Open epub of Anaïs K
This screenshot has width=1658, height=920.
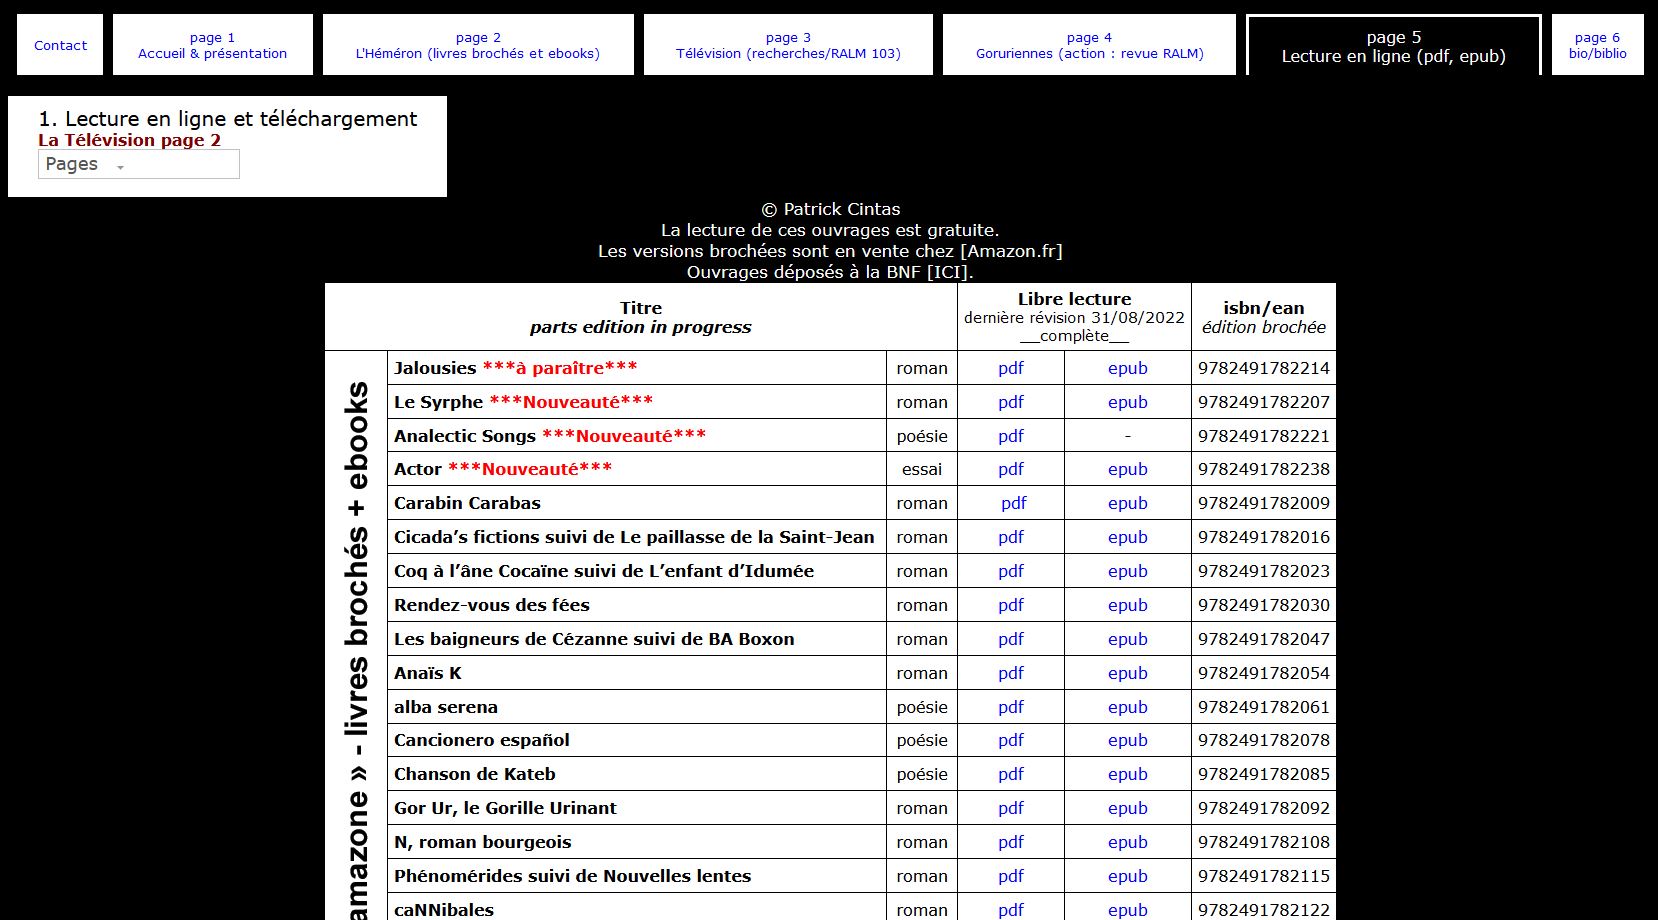[x=1127, y=673]
